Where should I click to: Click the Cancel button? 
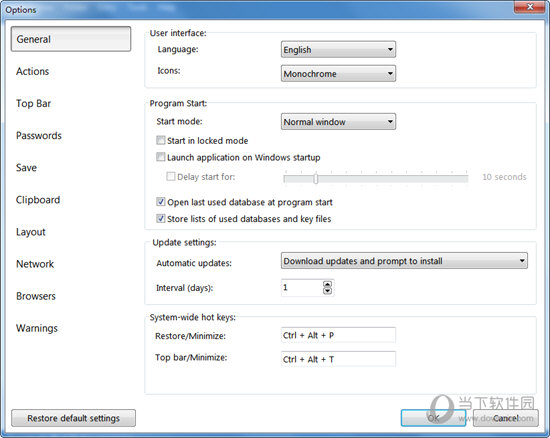coord(505,418)
